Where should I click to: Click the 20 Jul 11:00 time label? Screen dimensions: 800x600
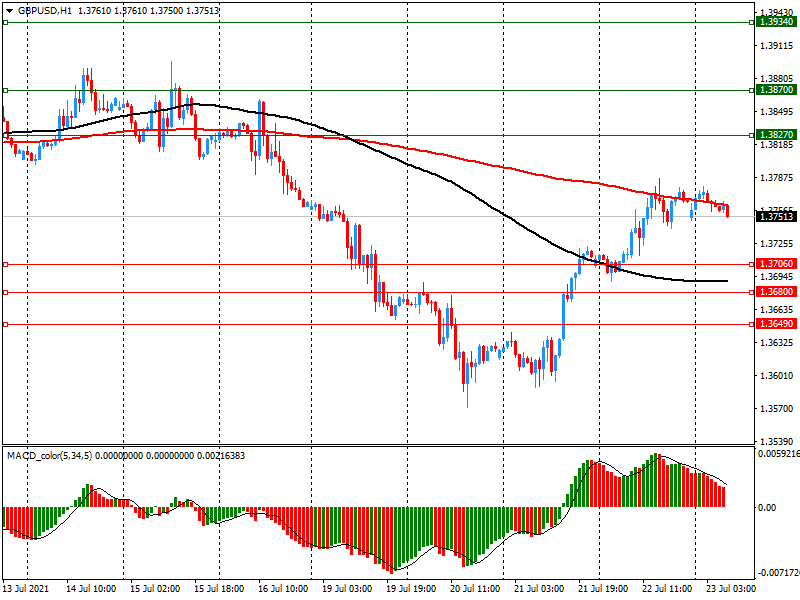(x=475, y=589)
